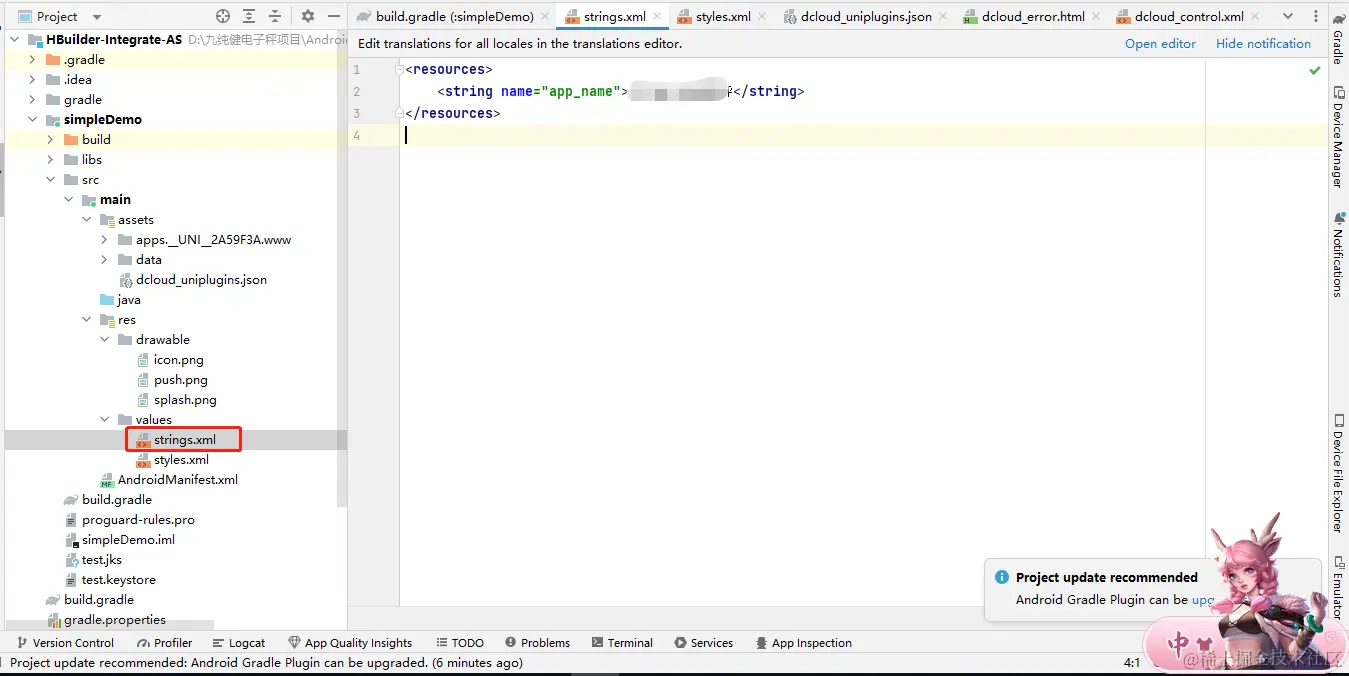Click Open editor link

point(1160,43)
